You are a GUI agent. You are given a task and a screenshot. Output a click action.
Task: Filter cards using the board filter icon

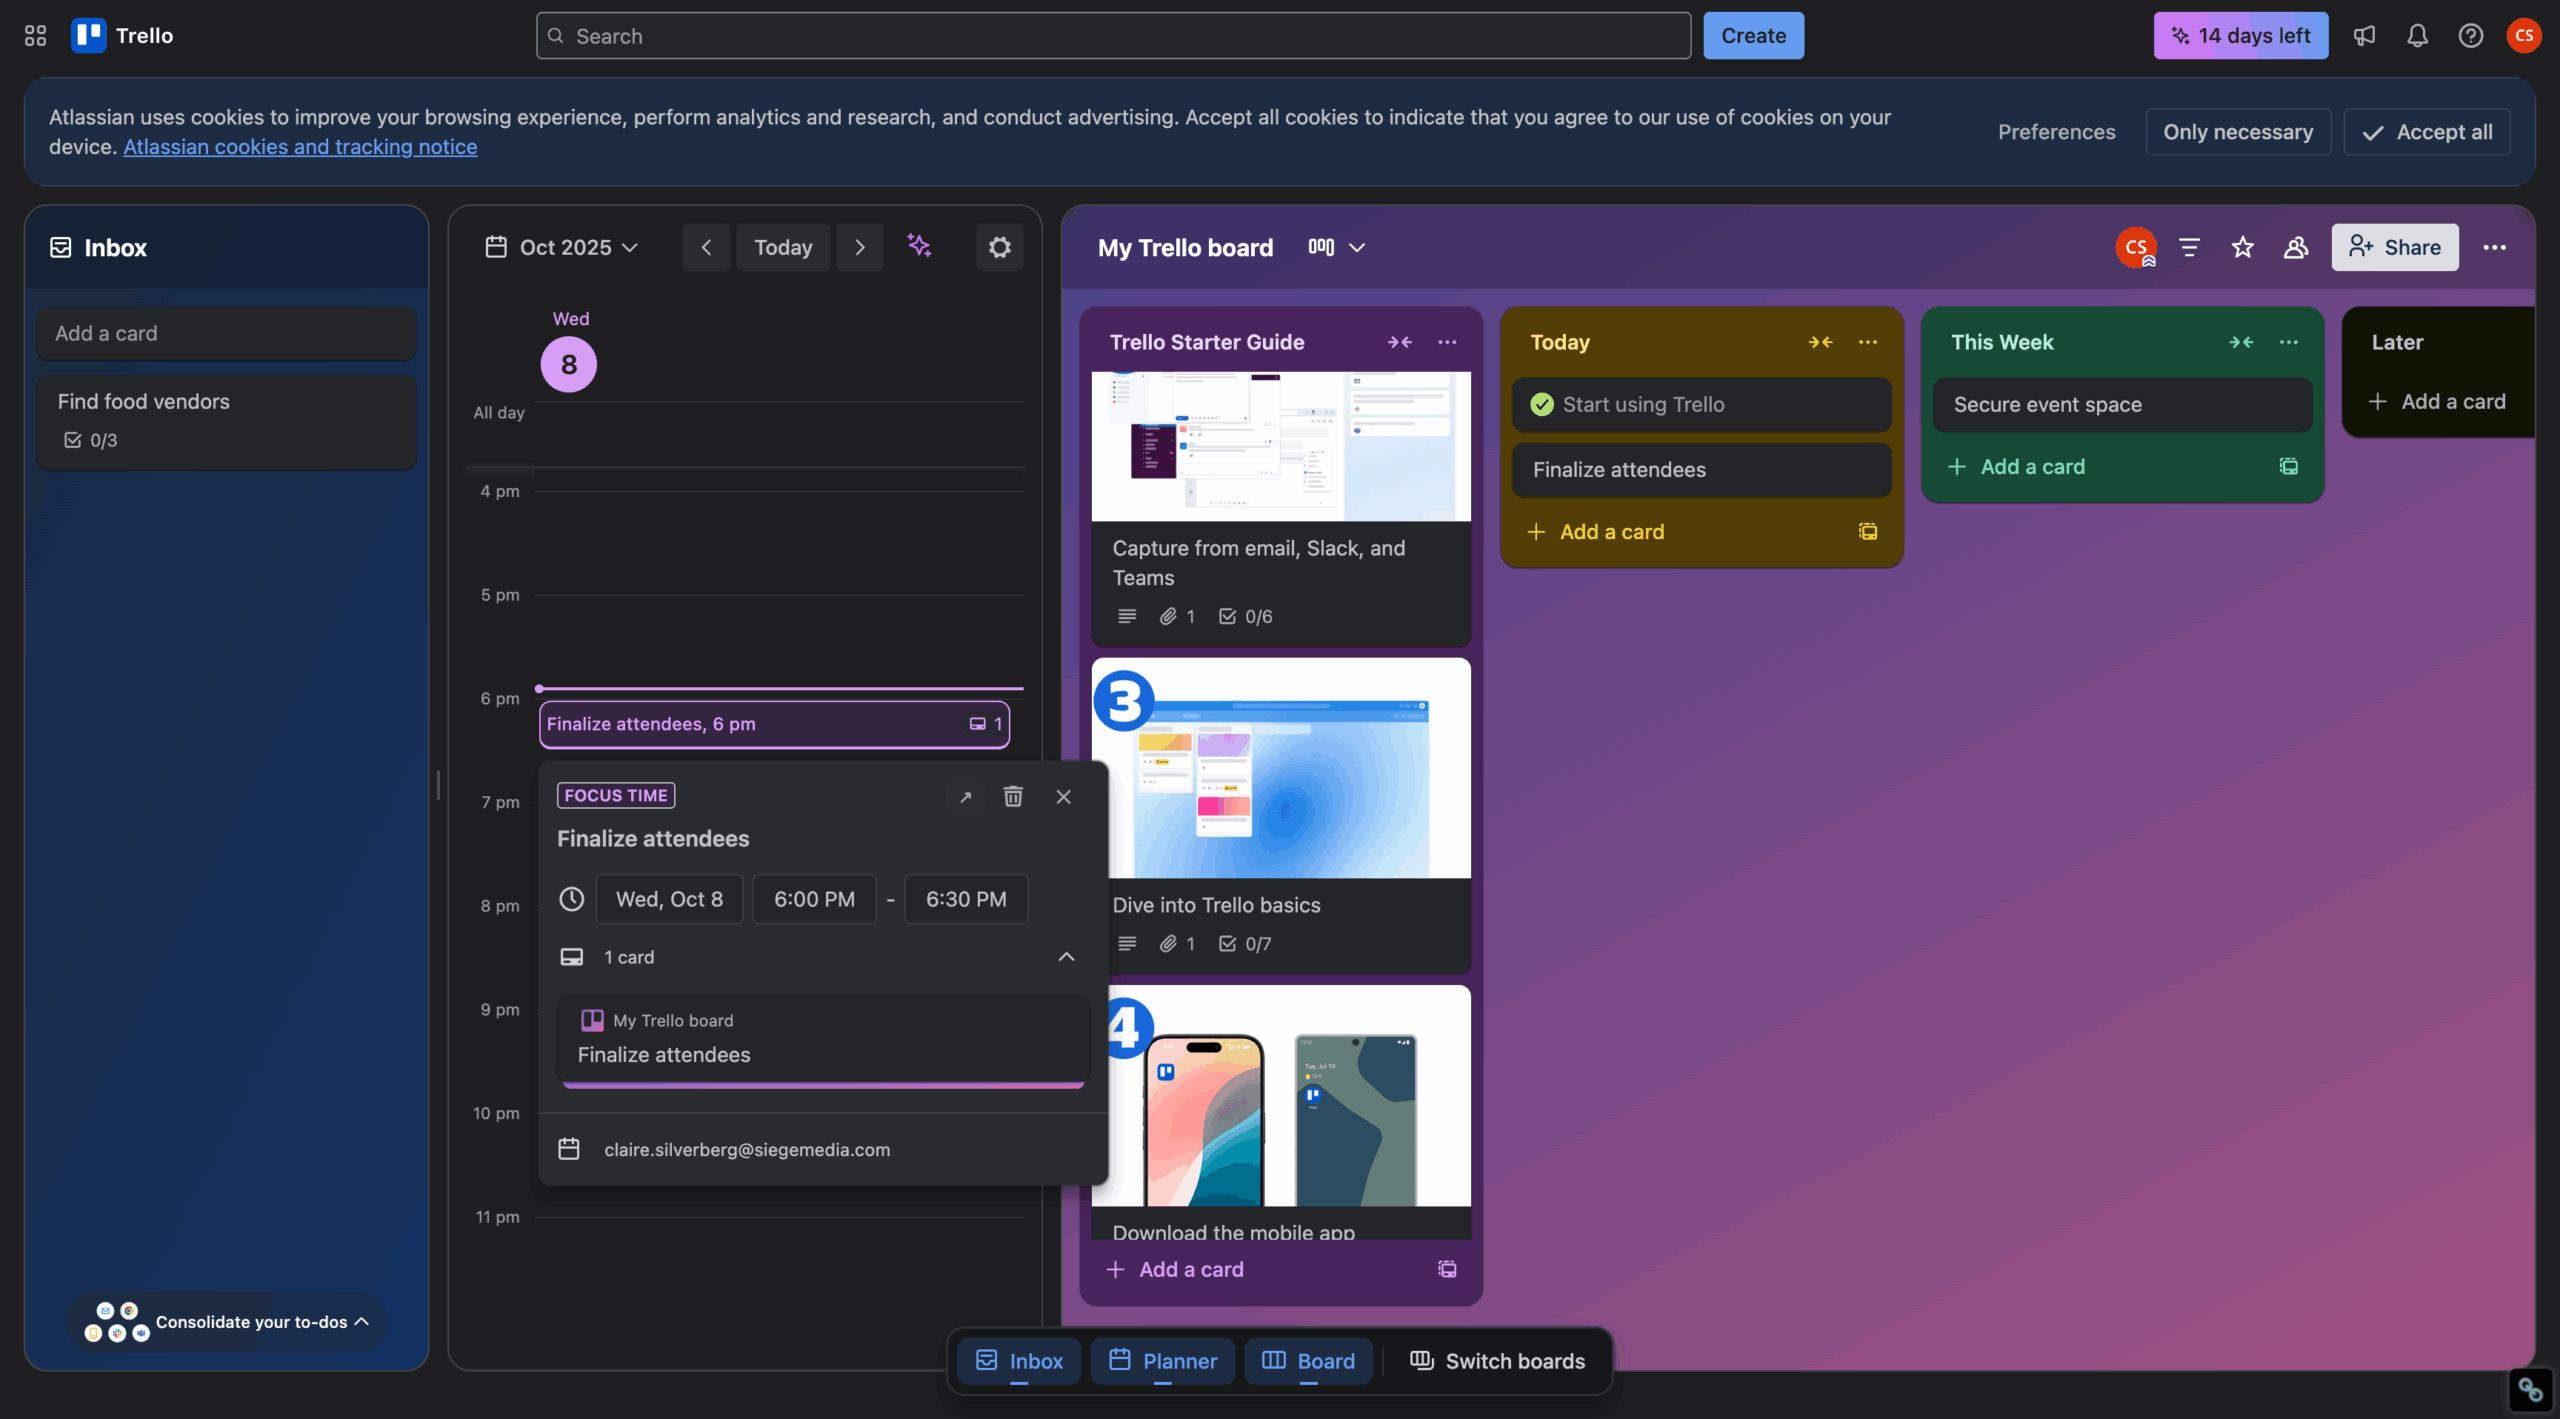2190,247
